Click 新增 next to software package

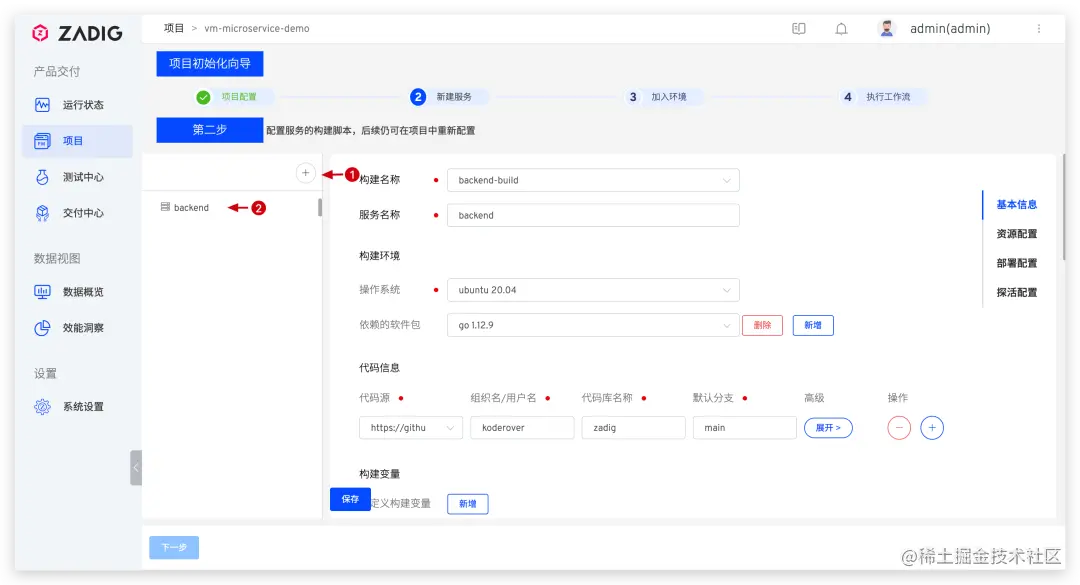[813, 325]
